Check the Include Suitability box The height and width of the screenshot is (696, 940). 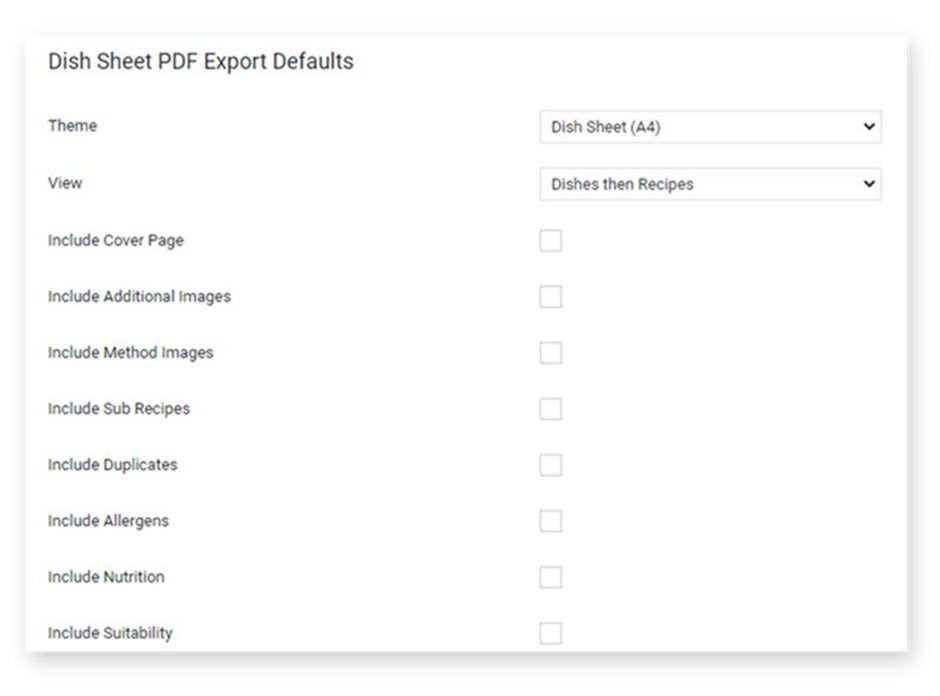coord(551,632)
